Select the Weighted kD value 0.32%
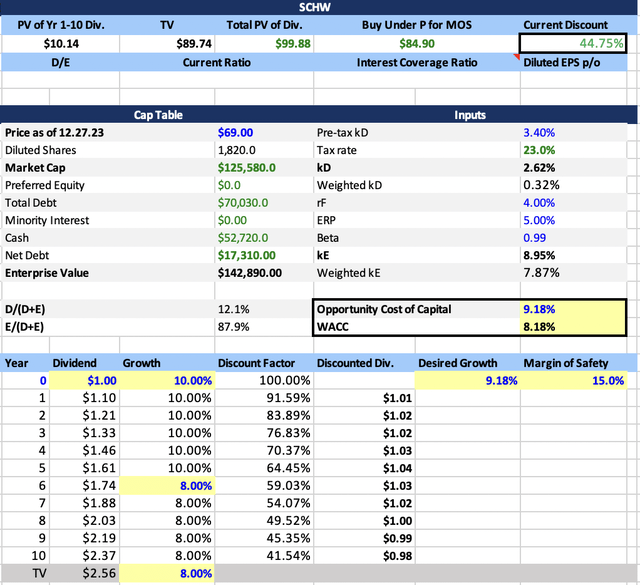Screen dimensions: 640x585 click(x=573, y=185)
